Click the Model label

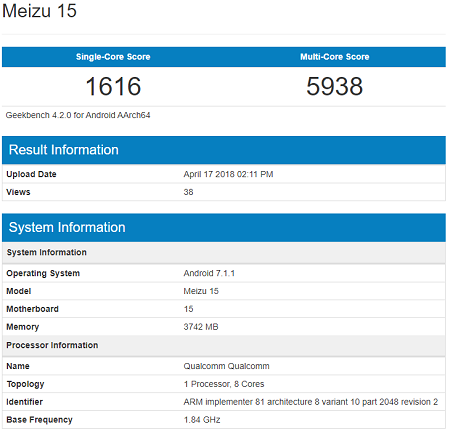[x=19, y=291]
